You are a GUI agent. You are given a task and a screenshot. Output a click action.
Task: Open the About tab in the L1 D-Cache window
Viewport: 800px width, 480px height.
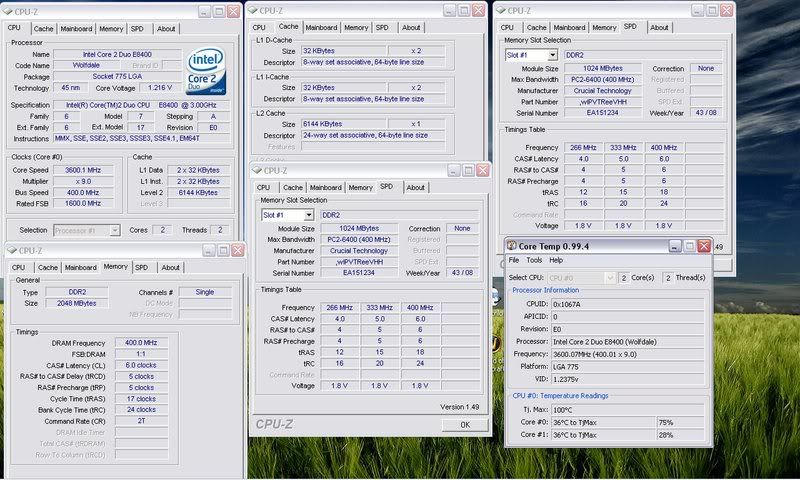pos(411,28)
